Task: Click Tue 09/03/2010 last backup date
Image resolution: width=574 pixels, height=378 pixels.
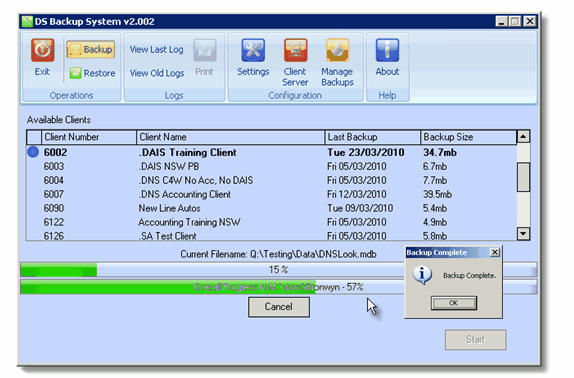Action: click(360, 208)
